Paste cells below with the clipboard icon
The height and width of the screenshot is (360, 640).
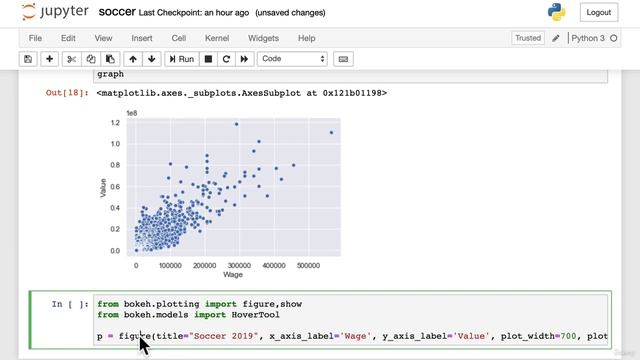tap(110, 59)
